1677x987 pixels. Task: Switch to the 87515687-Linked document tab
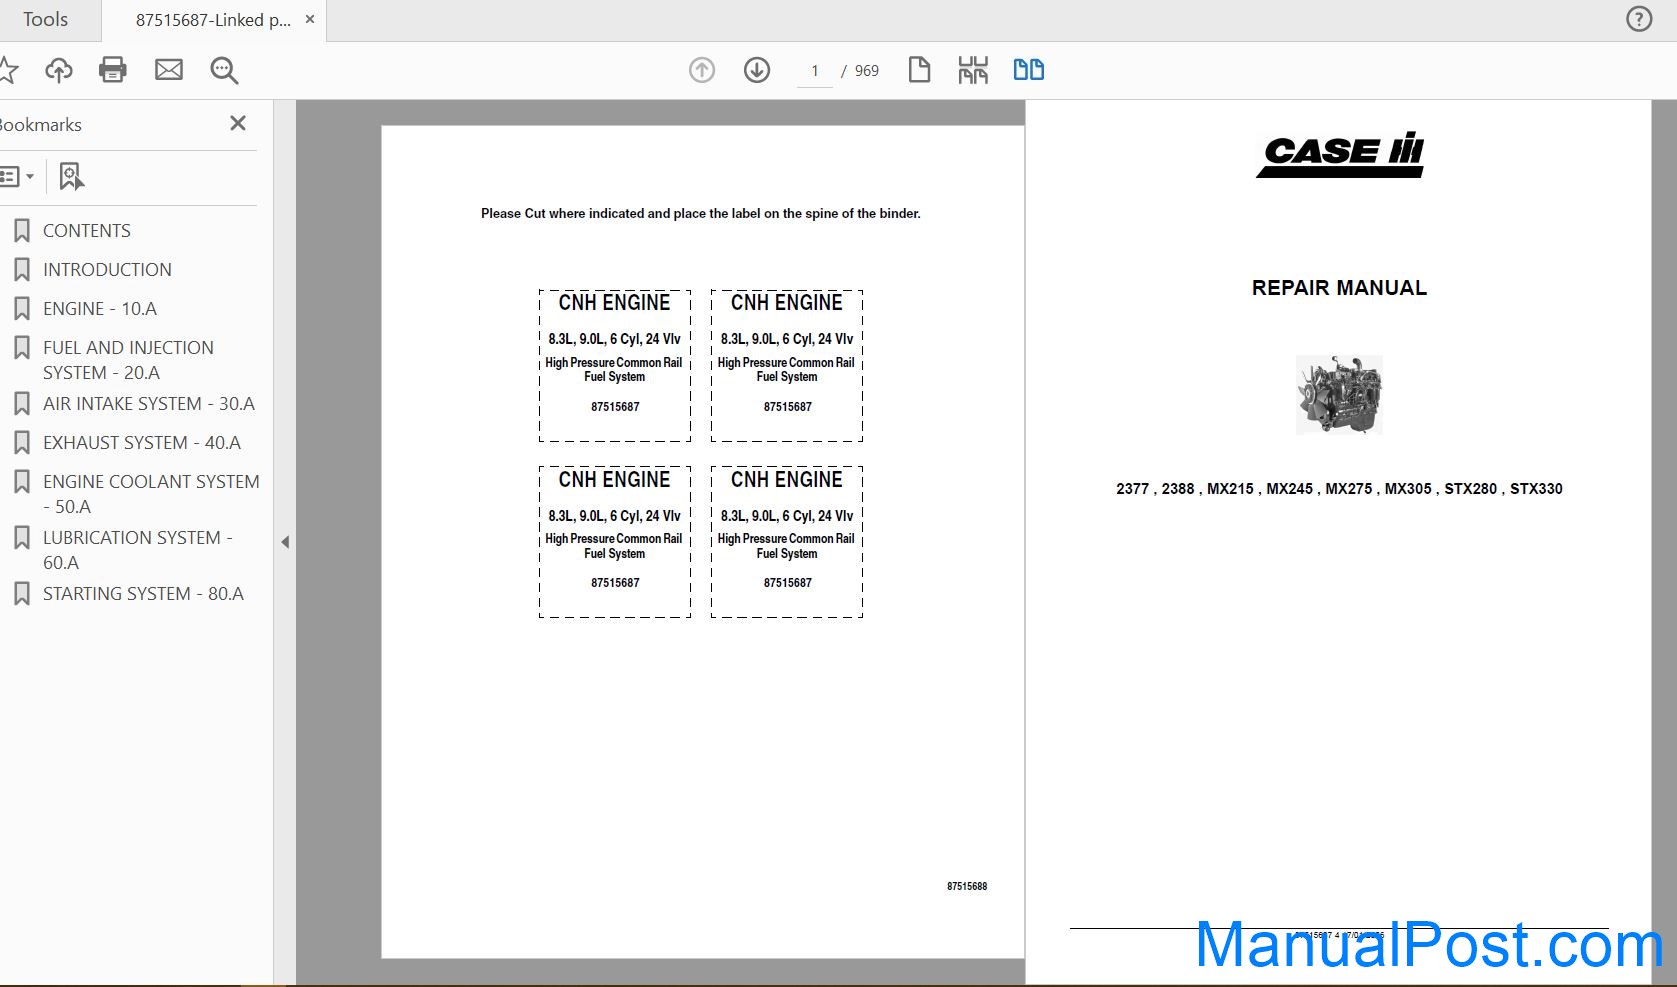pyautogui.click(x=213, y=20)
